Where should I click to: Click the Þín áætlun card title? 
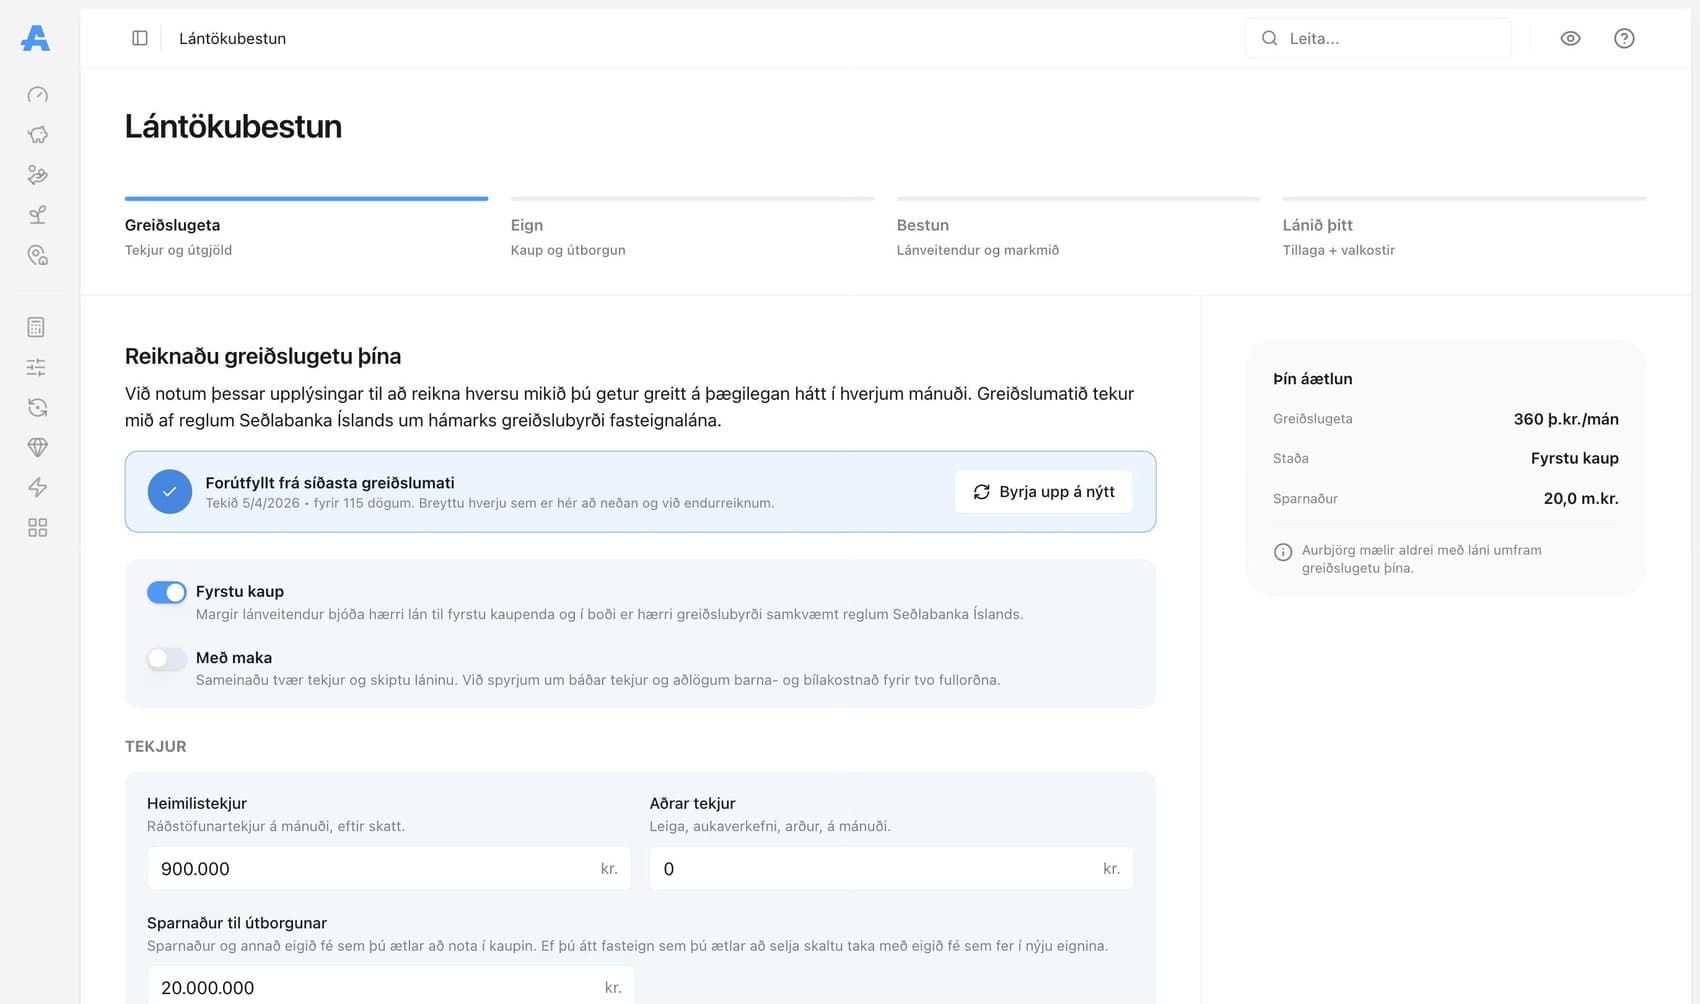[x=1312, y=379]
